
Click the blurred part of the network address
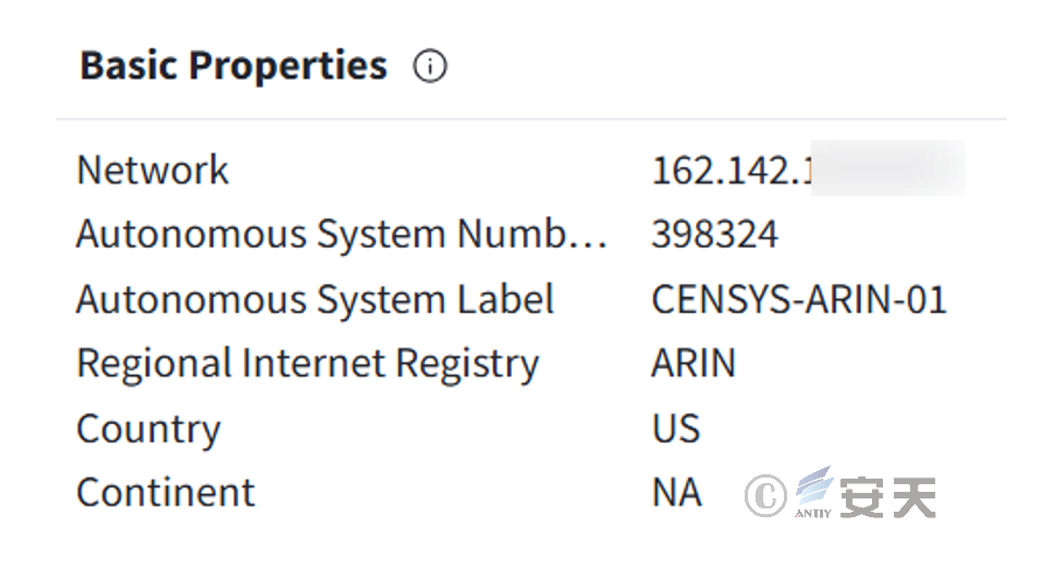pos(887,168)
